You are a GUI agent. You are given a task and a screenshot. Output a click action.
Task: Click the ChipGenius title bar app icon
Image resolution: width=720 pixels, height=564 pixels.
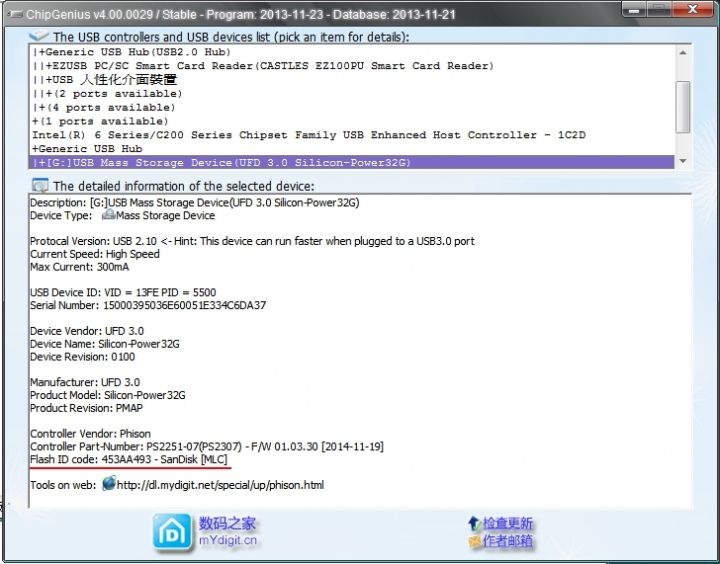click(x=15, y=14)
